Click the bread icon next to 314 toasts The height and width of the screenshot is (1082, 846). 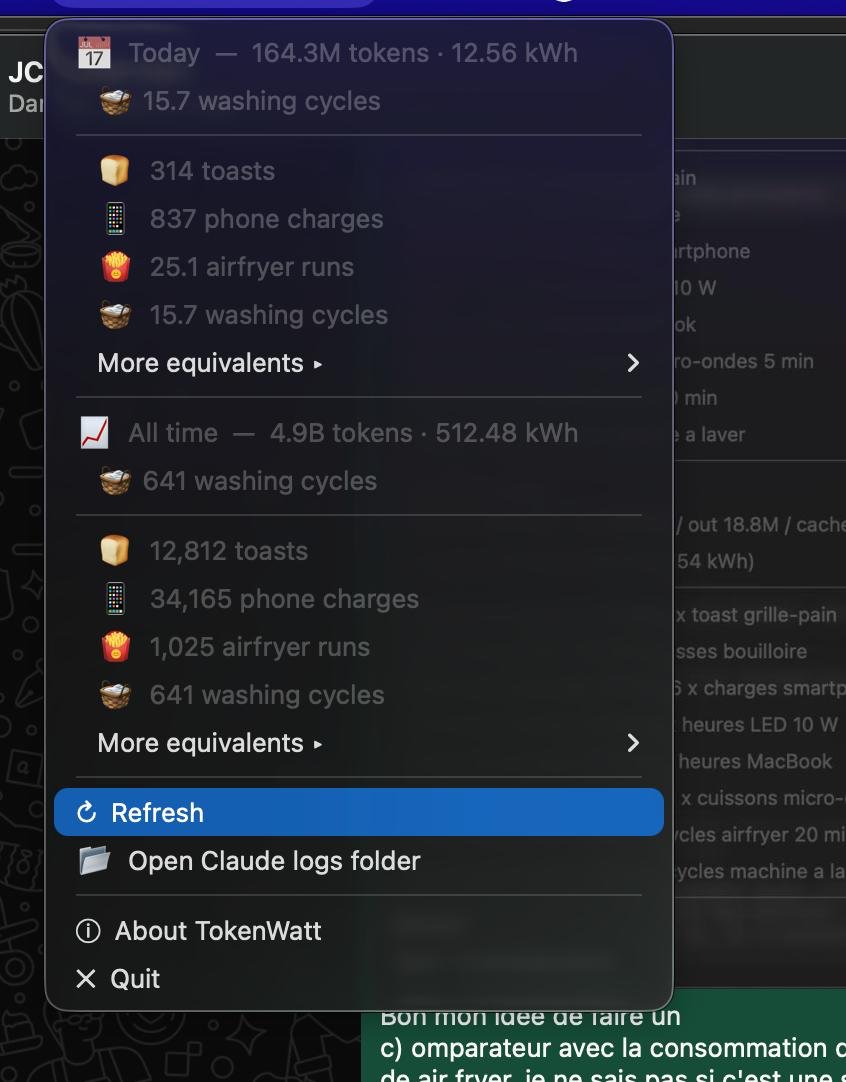coord(115,170)
